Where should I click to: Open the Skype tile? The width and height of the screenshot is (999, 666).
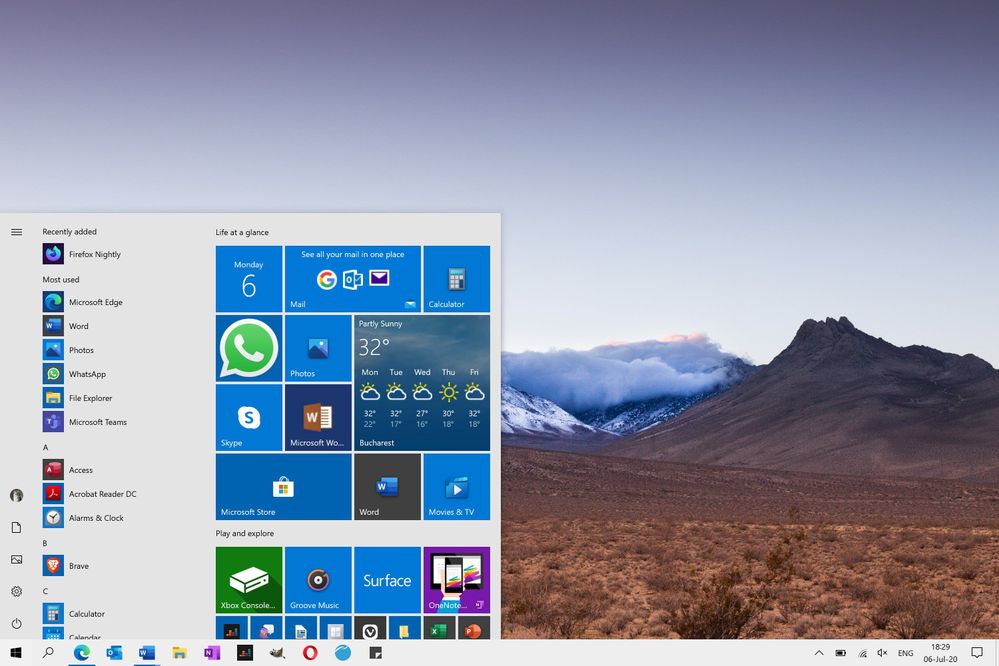(248, 417)
